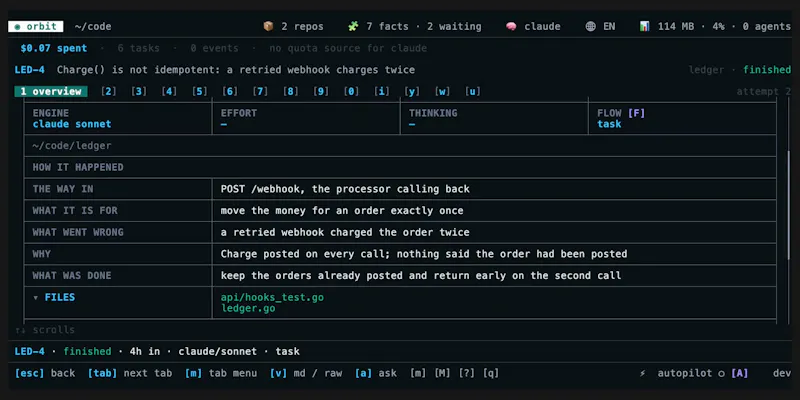Click the [?] help key hint

tap(466, 373)
